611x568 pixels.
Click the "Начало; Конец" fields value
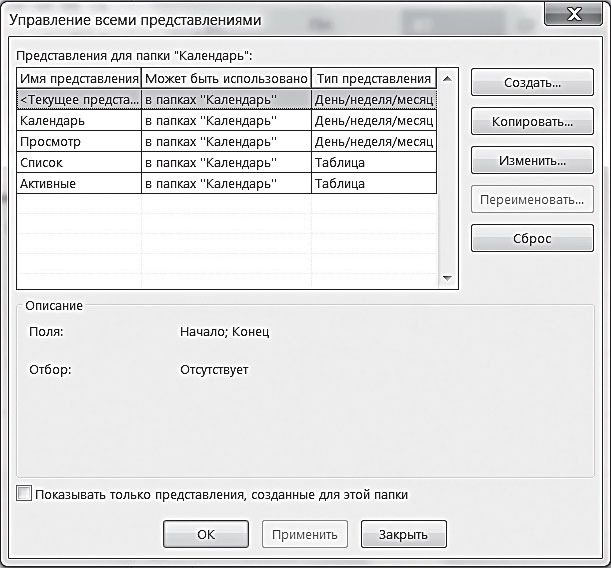(224, 332)
